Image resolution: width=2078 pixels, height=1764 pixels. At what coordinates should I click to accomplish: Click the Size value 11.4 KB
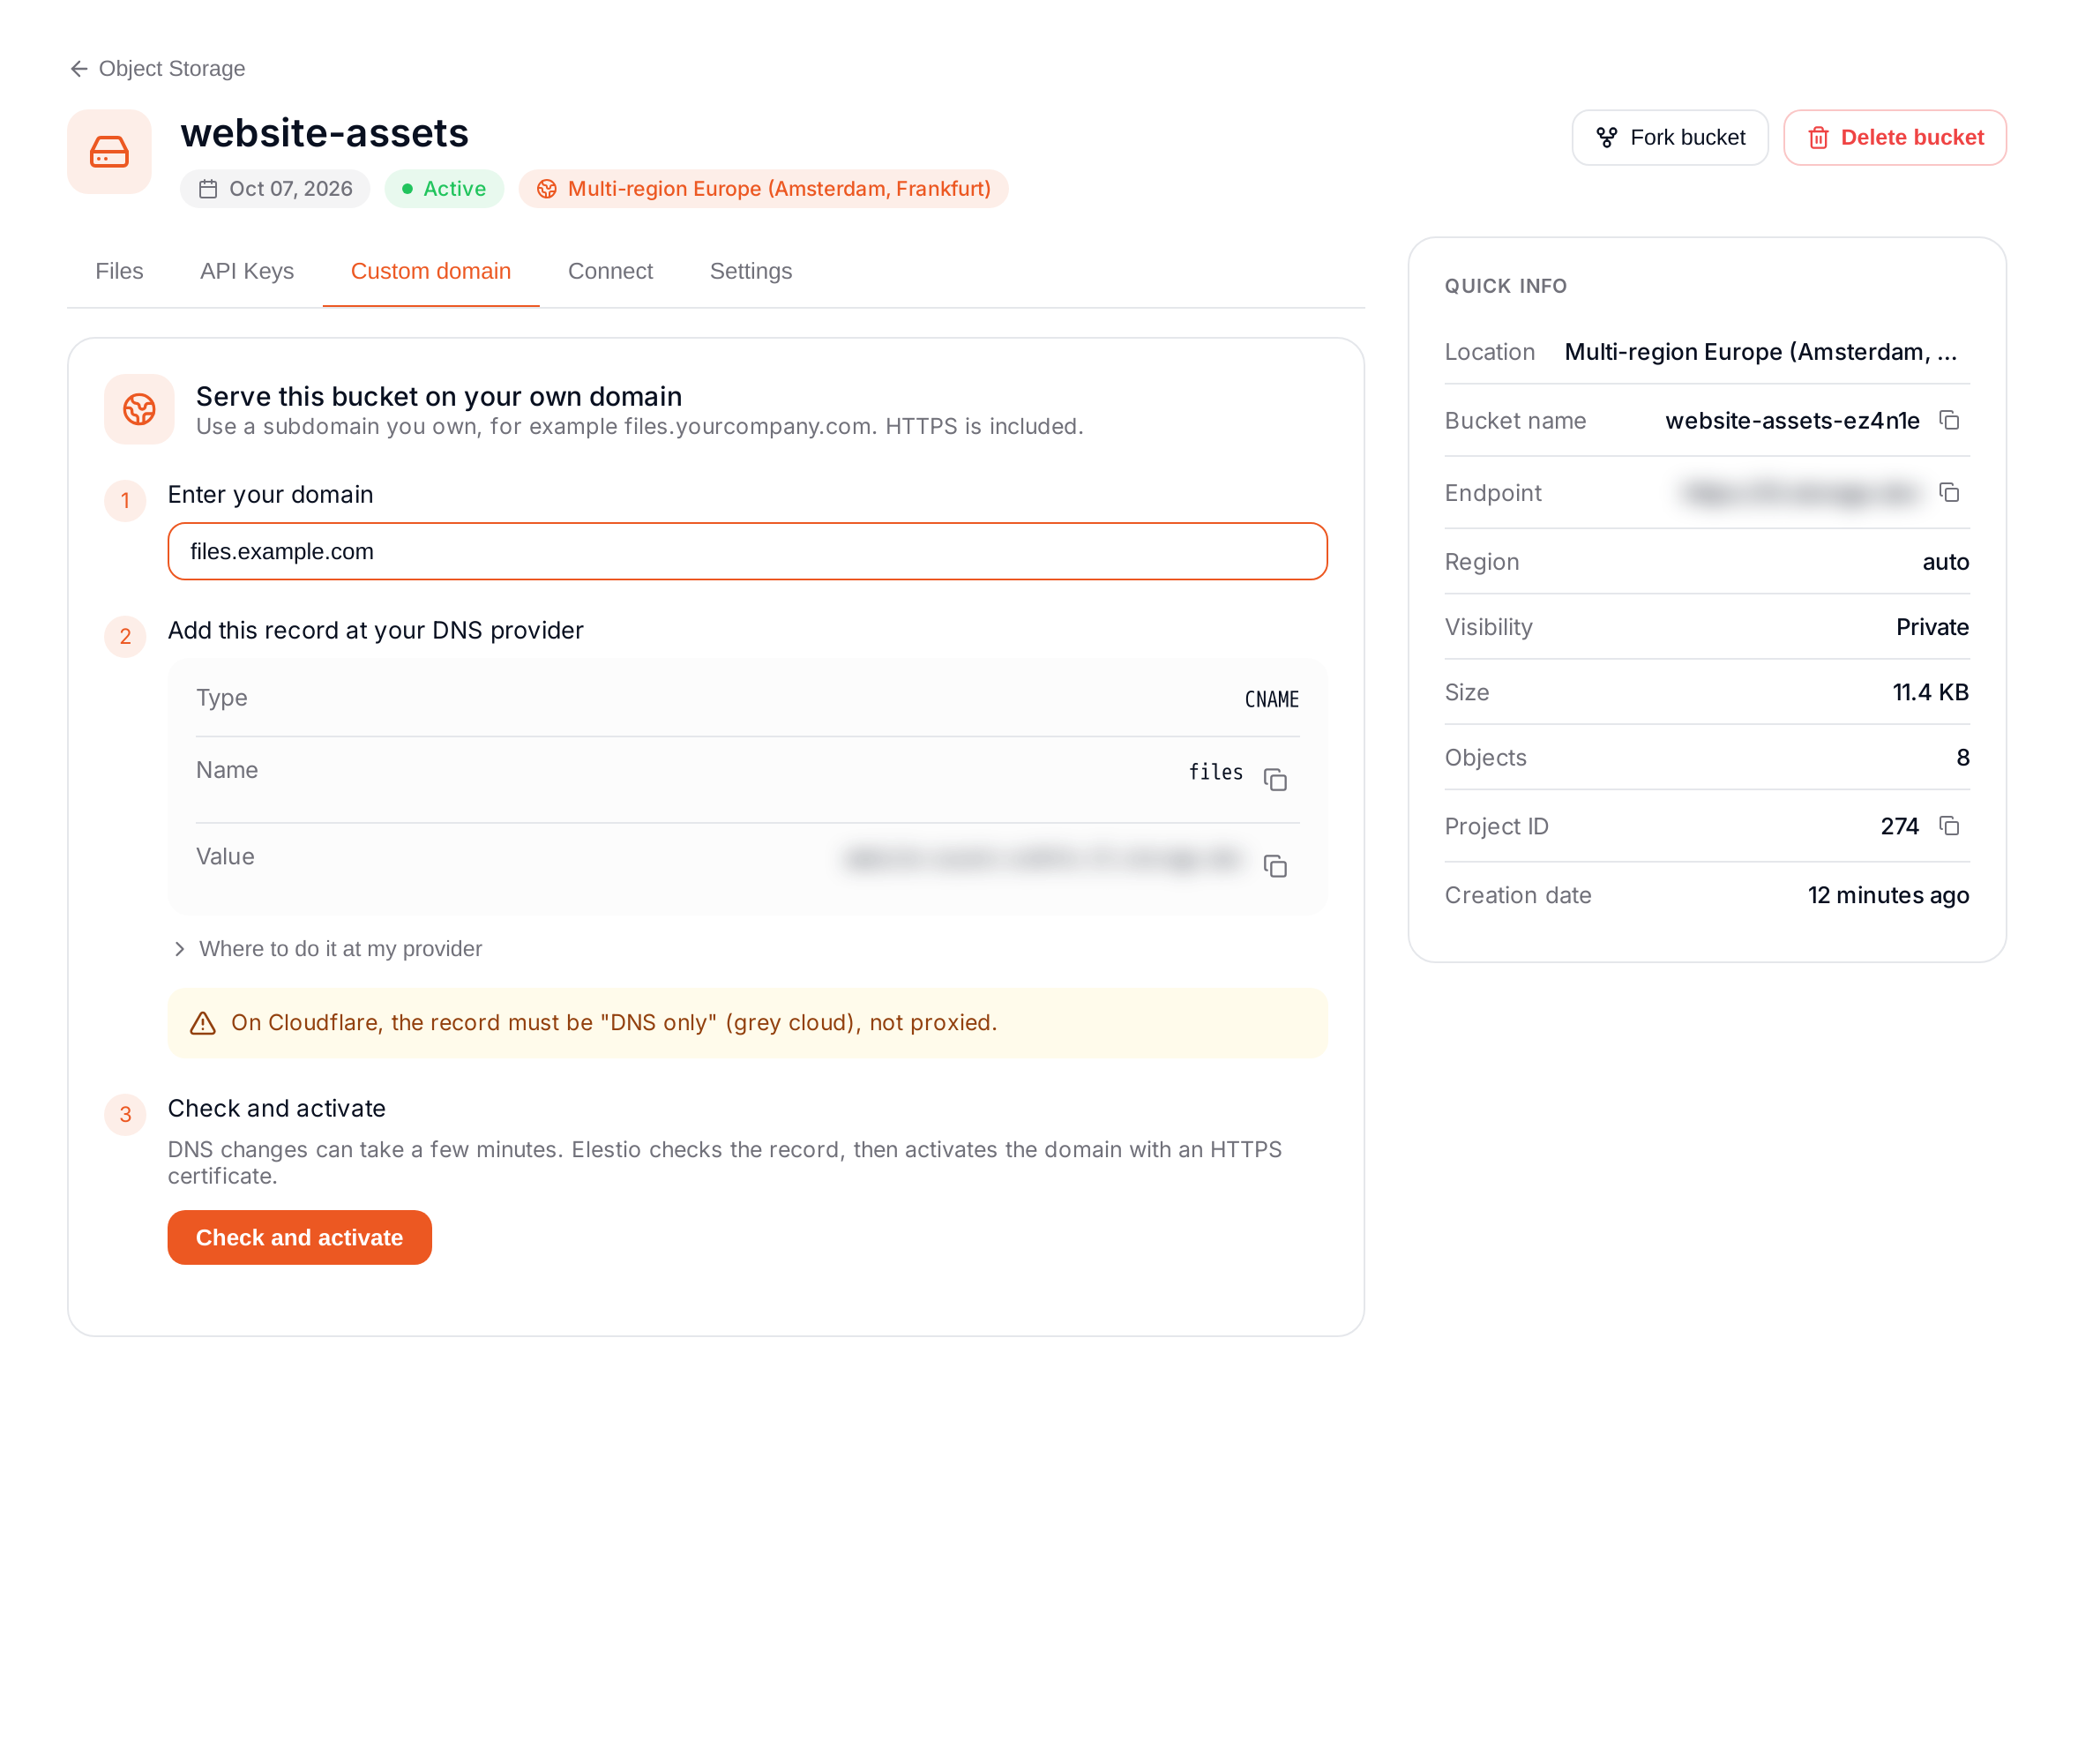1930,692
